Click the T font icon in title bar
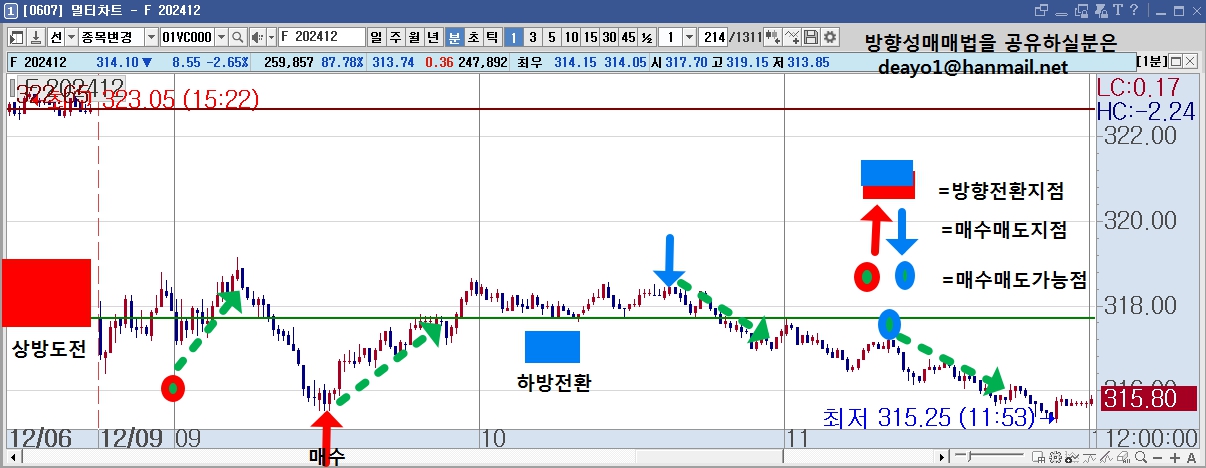The image size is (1206, 468). pos(1119,10)
